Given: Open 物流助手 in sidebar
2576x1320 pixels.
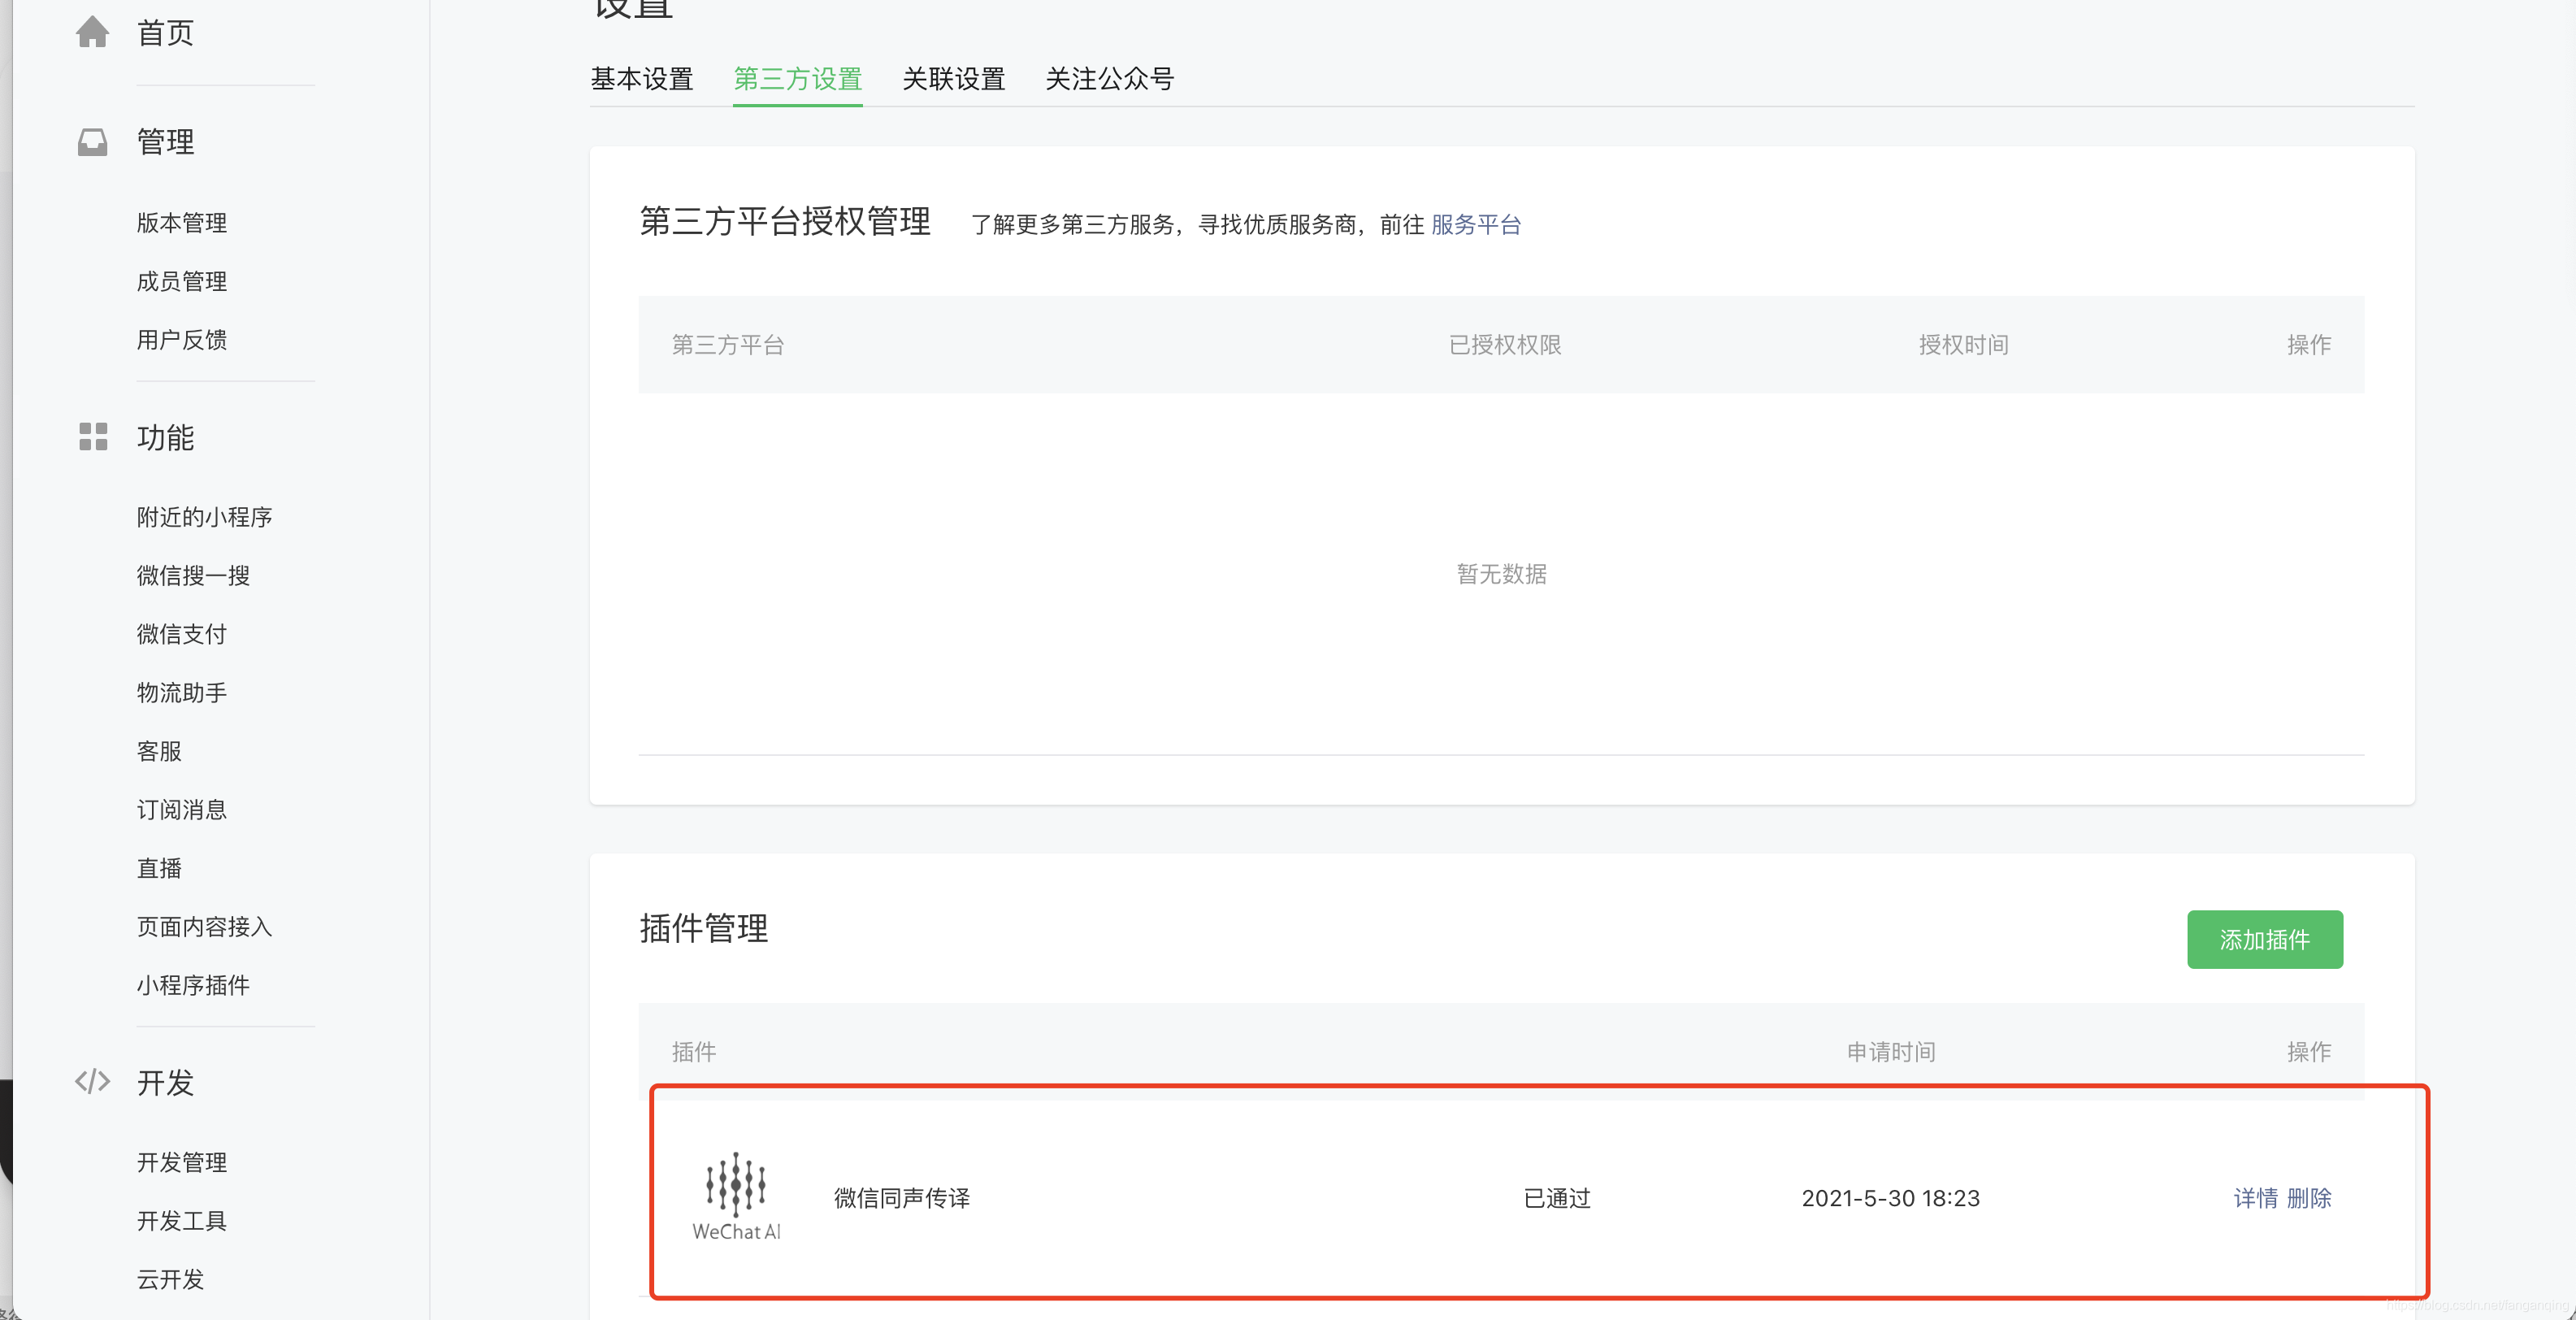Looking at the screenshot, I should pos(182,693).
